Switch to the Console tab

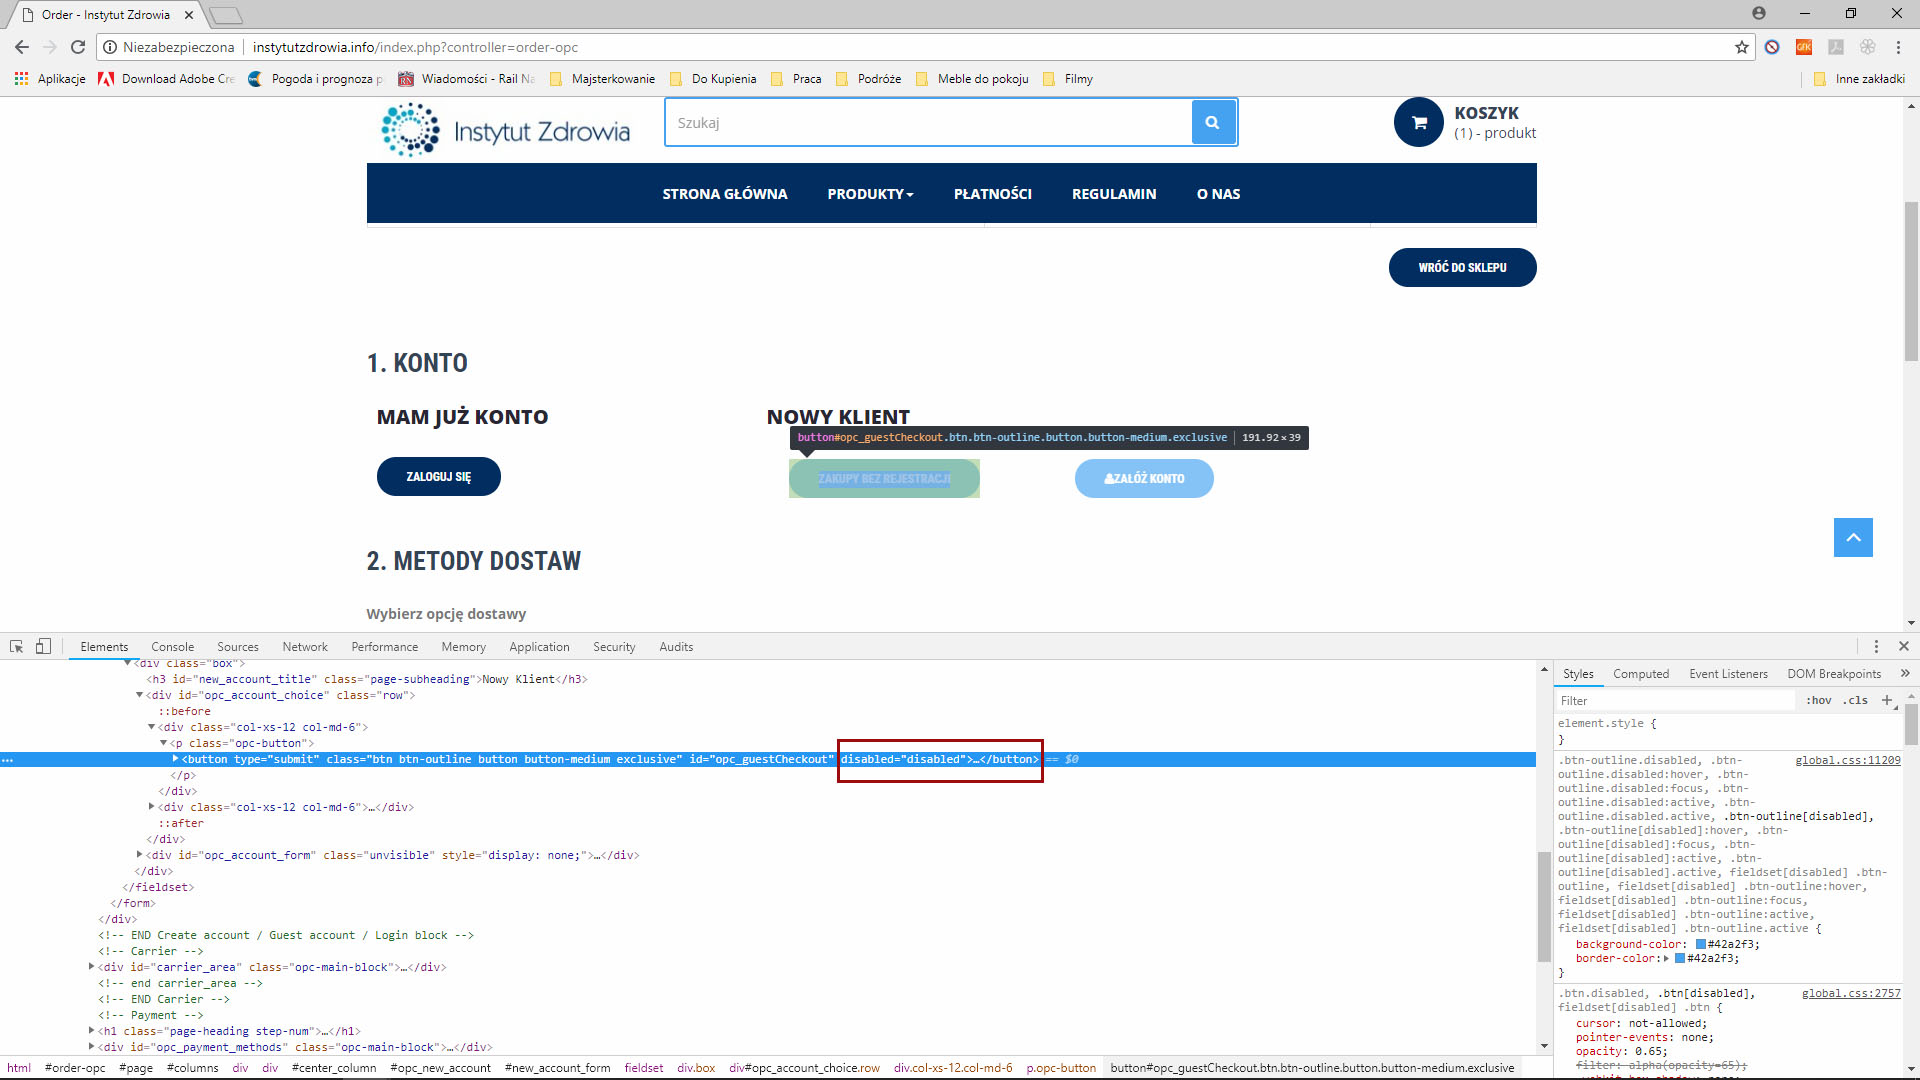[x=172, y=647]
